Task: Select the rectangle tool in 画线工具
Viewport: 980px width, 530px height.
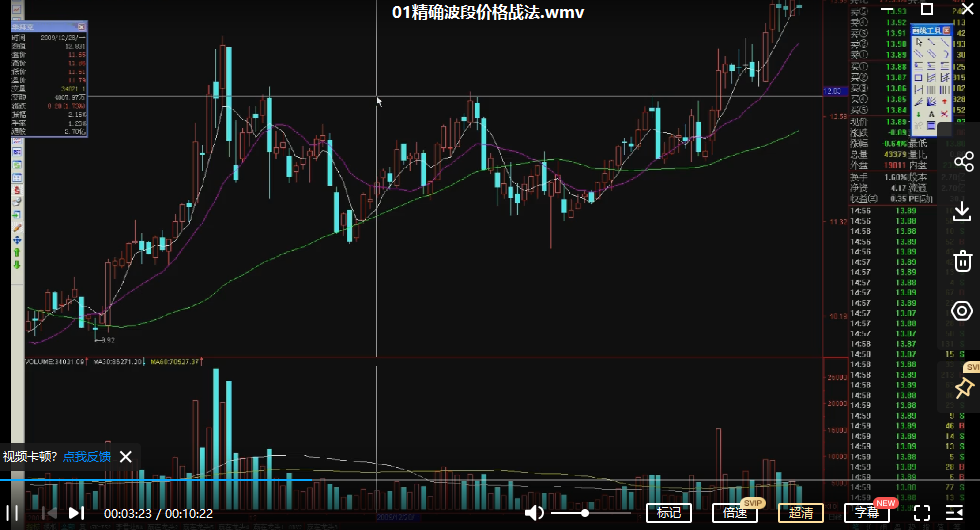Action: tap(918, 78)
